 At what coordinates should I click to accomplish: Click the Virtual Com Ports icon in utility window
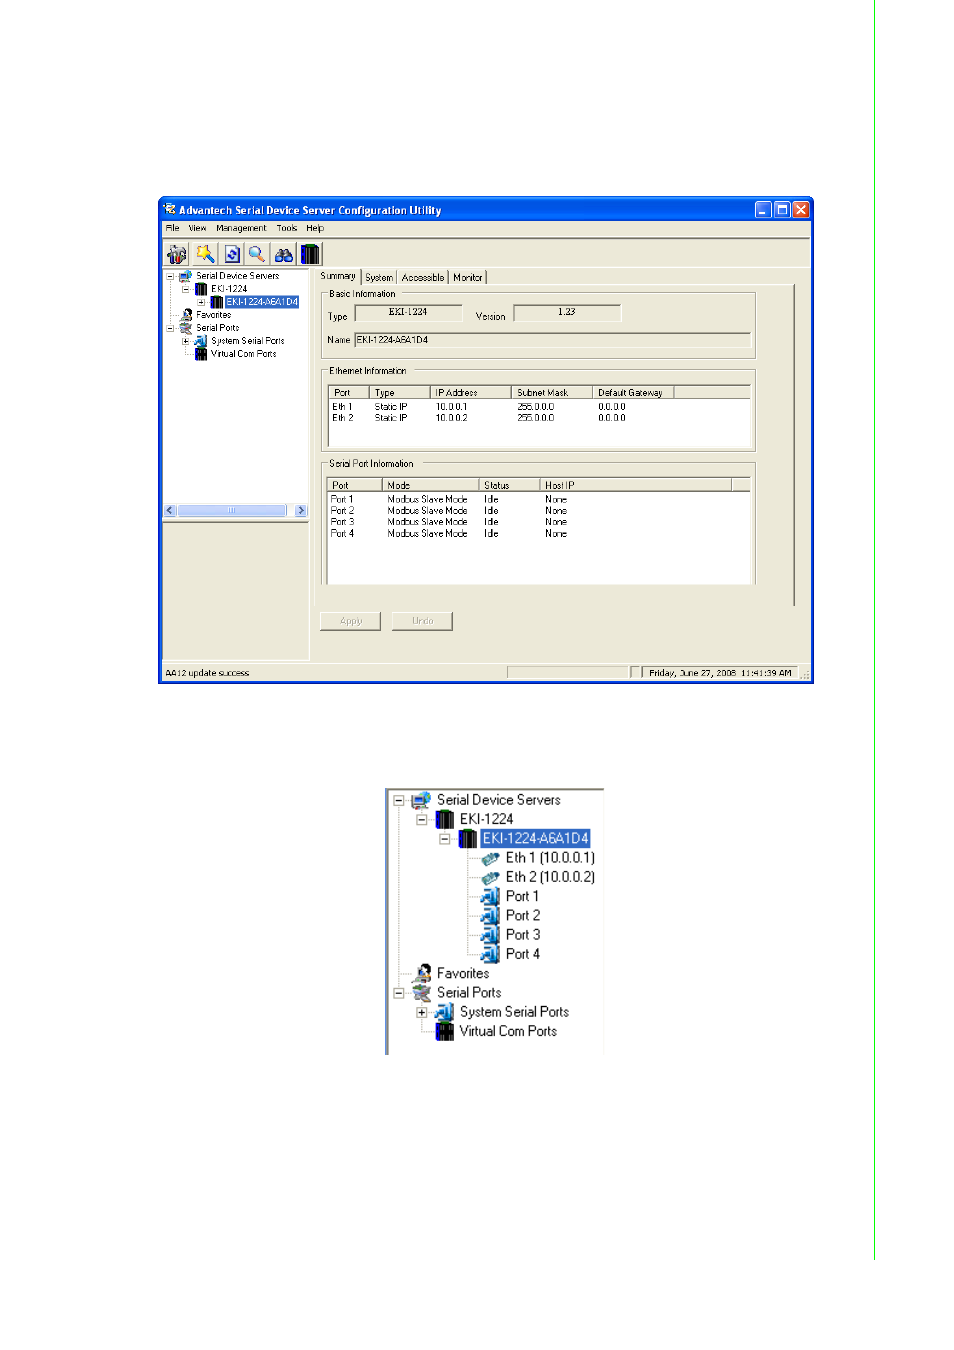point(201,354)
